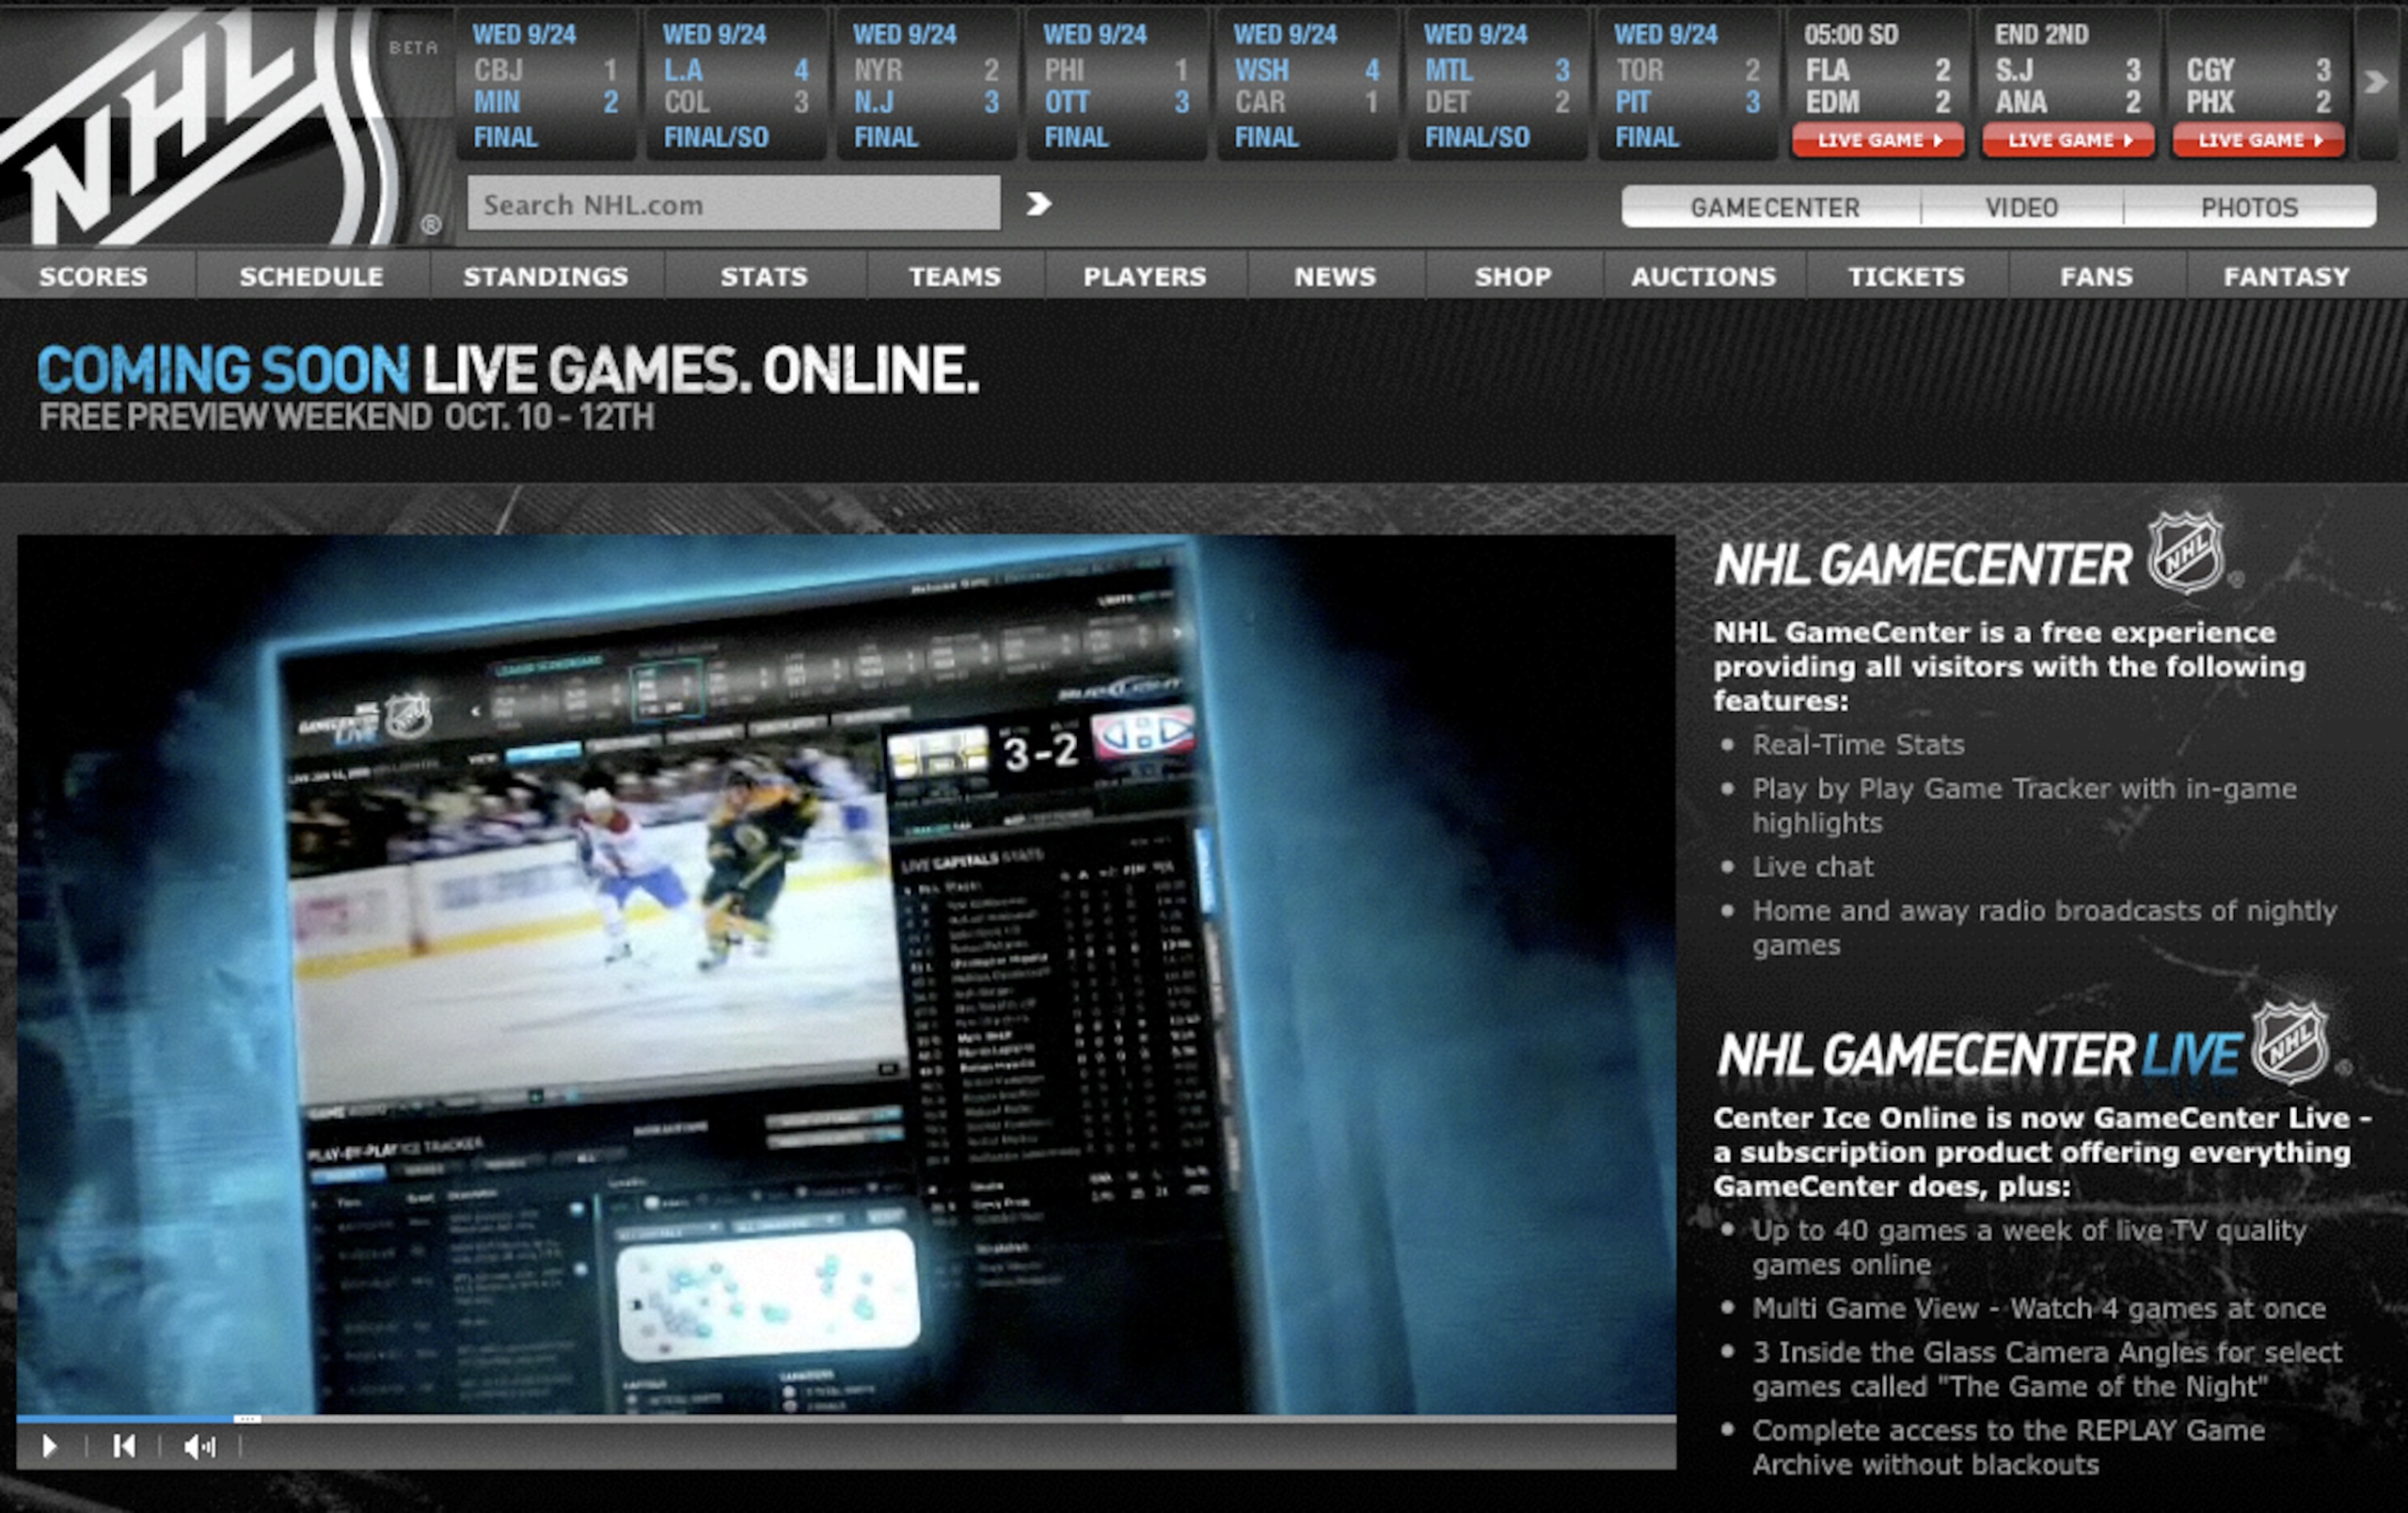Open the NYR vs N.J final score
This screenshot has width=2408, height=1513.
tap(926, 86)
